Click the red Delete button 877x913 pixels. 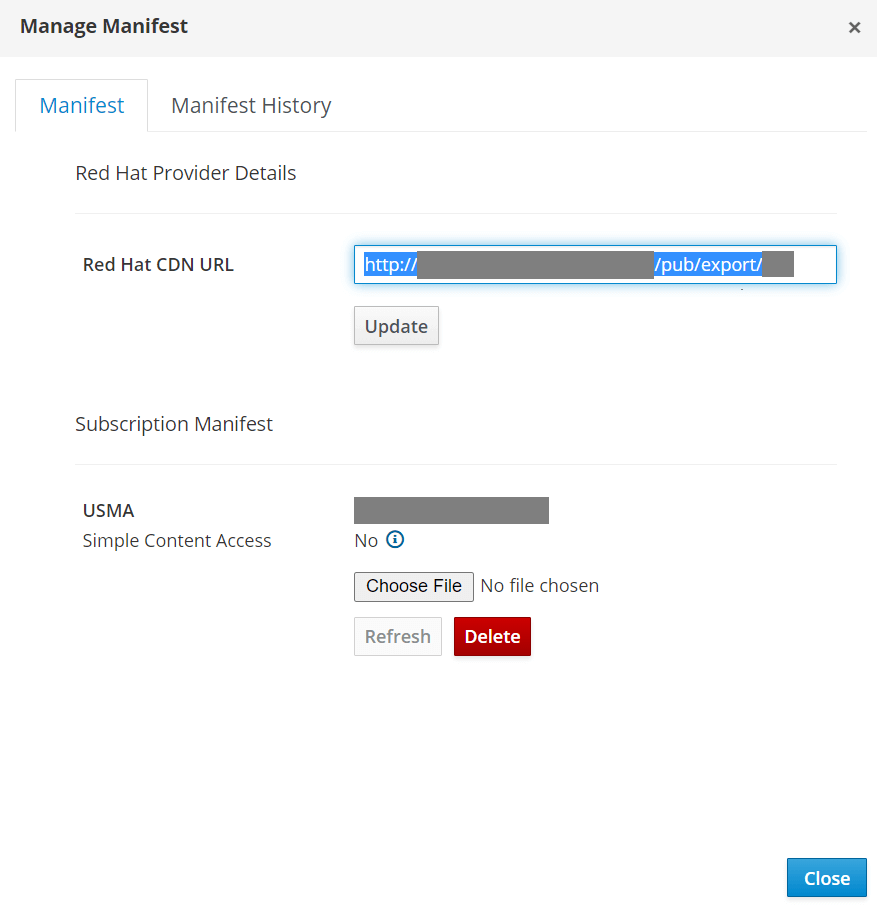click(x=492, y=637)
